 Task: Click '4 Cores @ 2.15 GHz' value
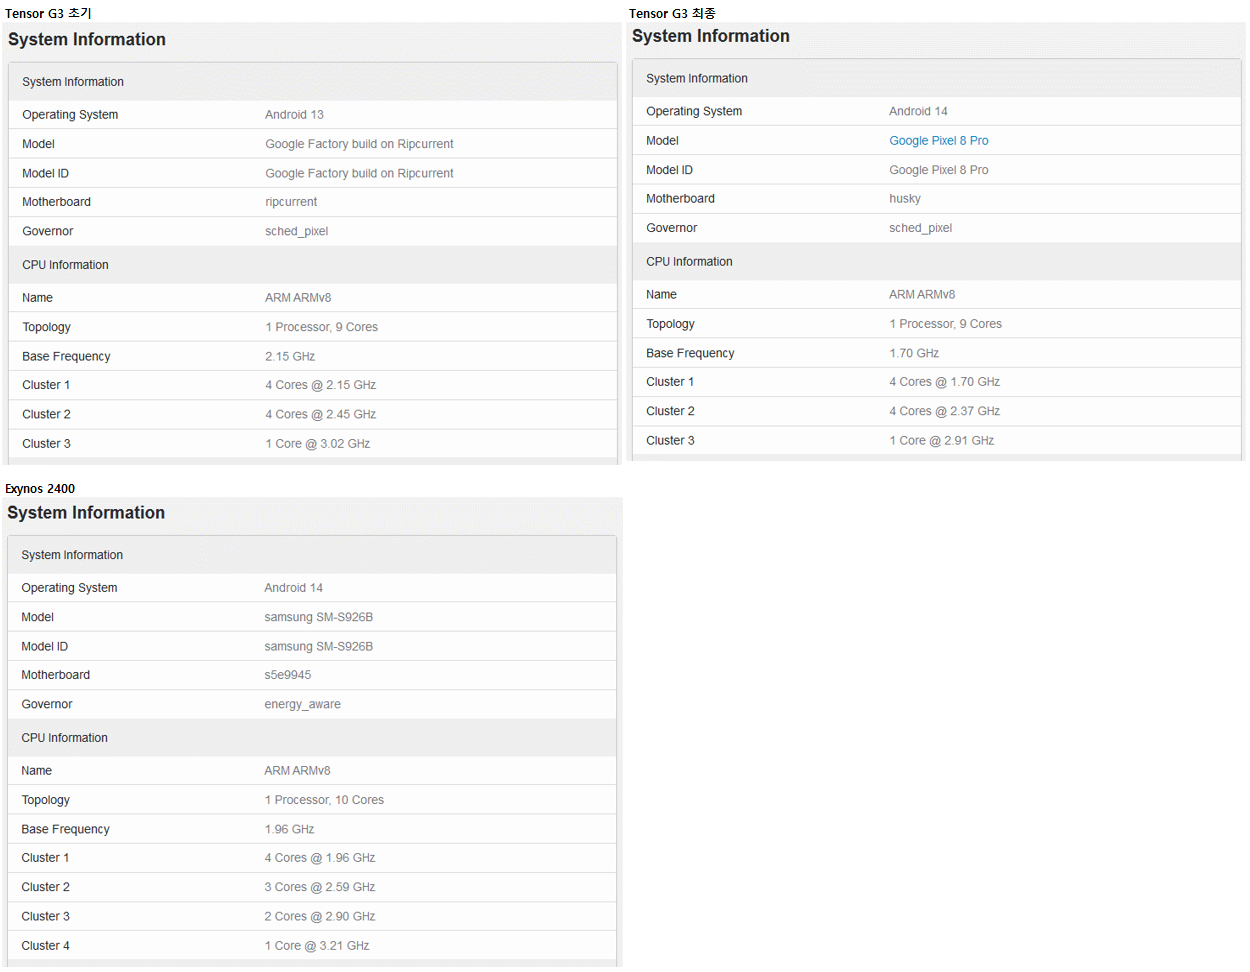click(x=320, y=385)
